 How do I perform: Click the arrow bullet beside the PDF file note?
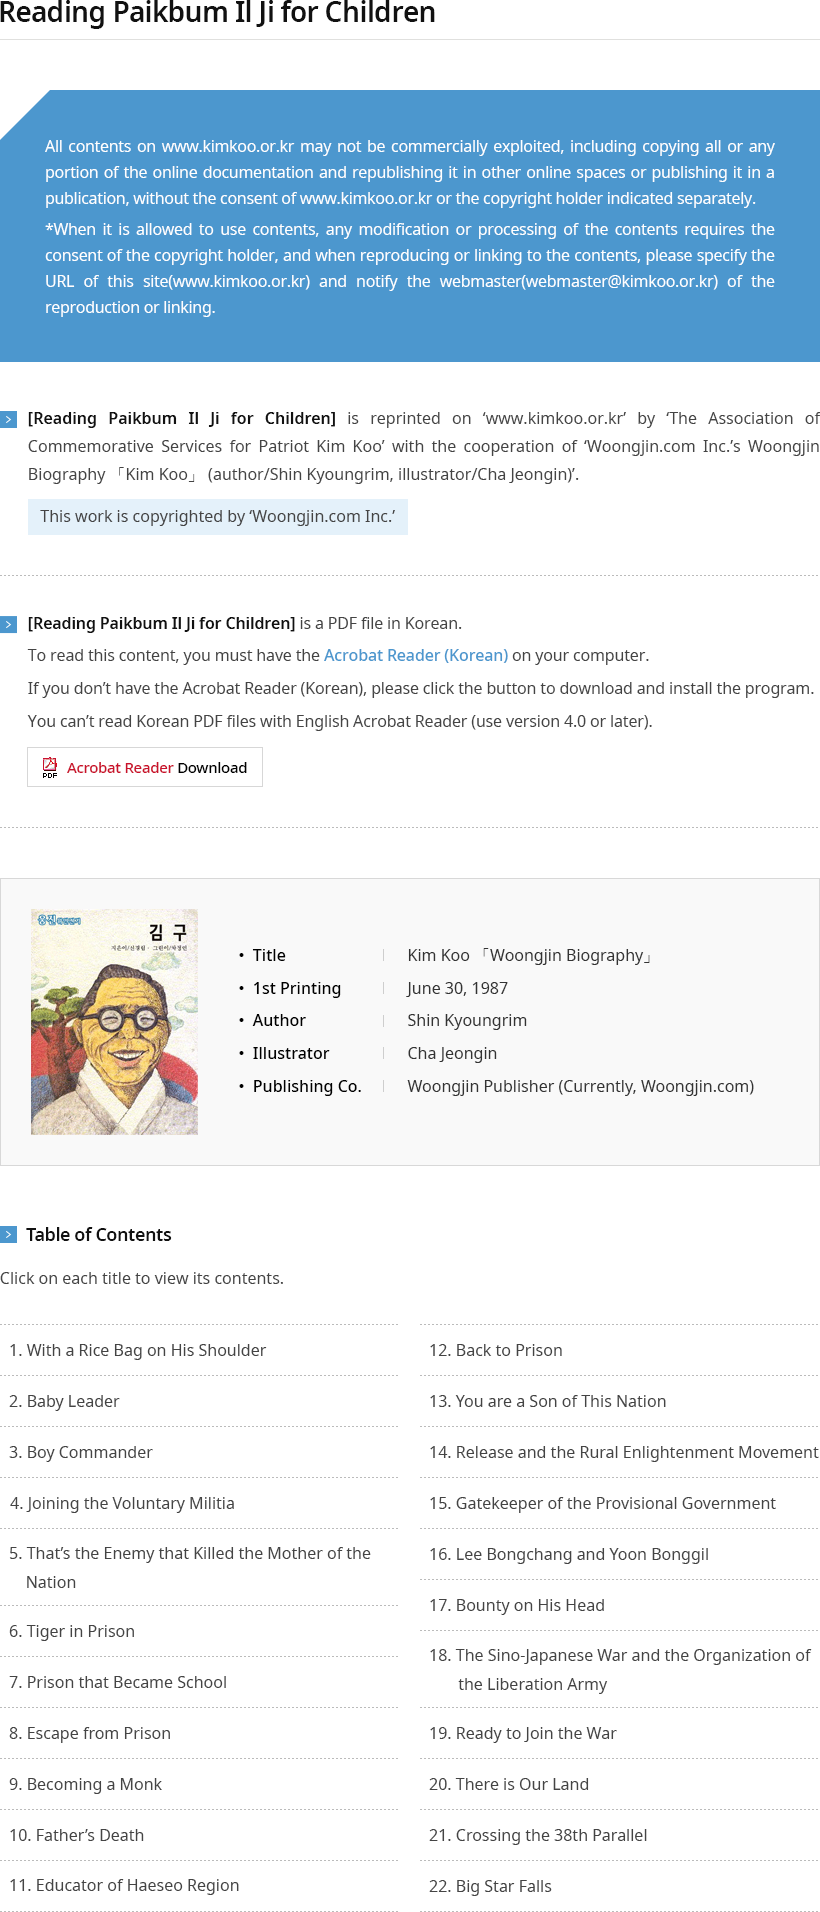point(9,624)
